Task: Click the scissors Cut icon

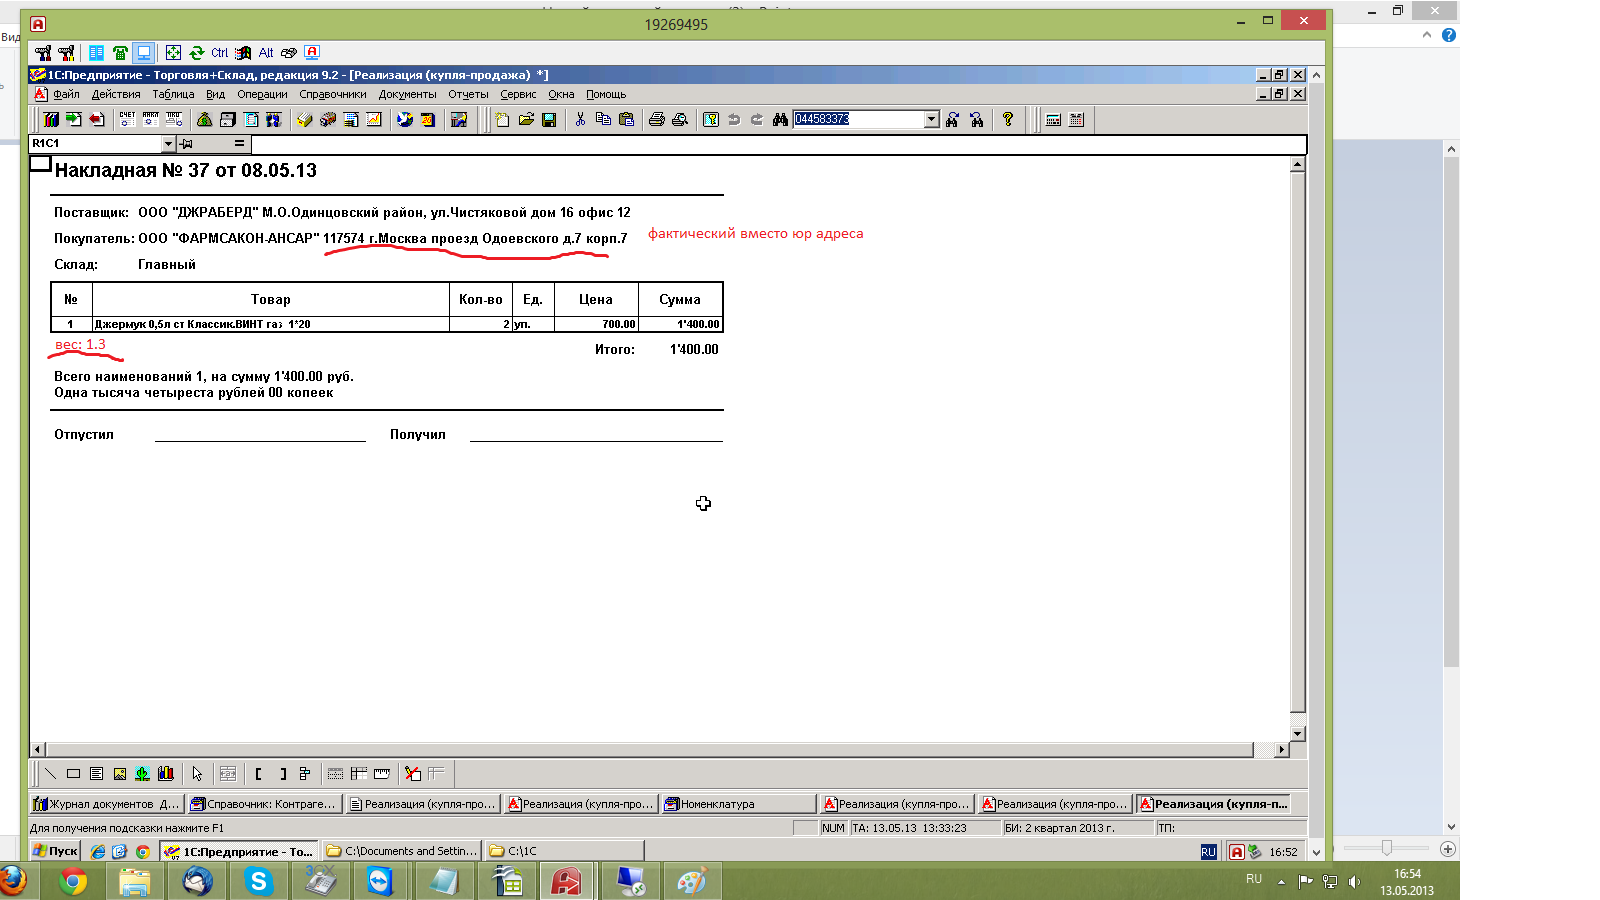Action: click(x=580, y=120)
